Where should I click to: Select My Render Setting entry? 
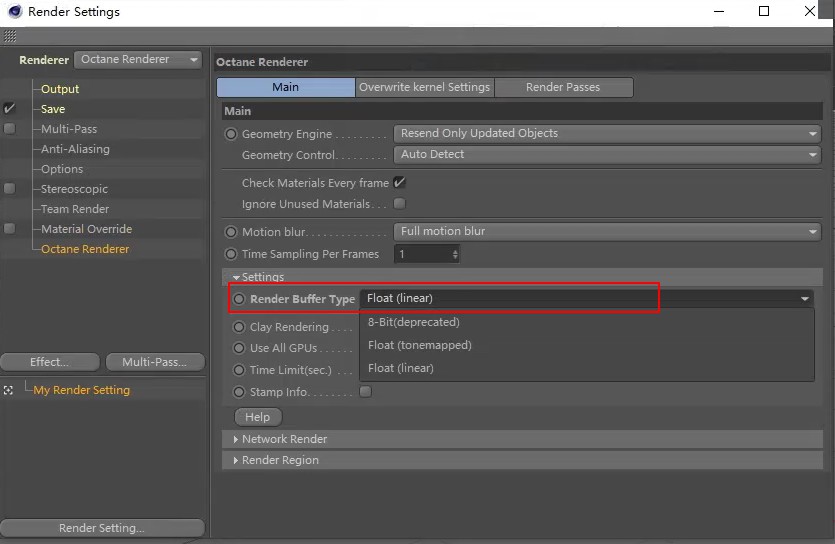click(x=81, y=390)
